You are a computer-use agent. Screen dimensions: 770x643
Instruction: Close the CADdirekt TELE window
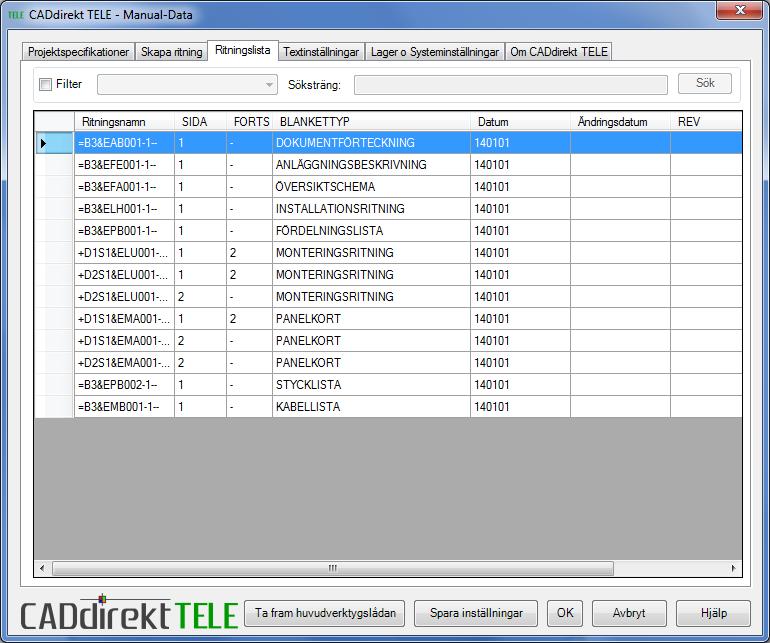pyautogui.click(x=740, y=10)
